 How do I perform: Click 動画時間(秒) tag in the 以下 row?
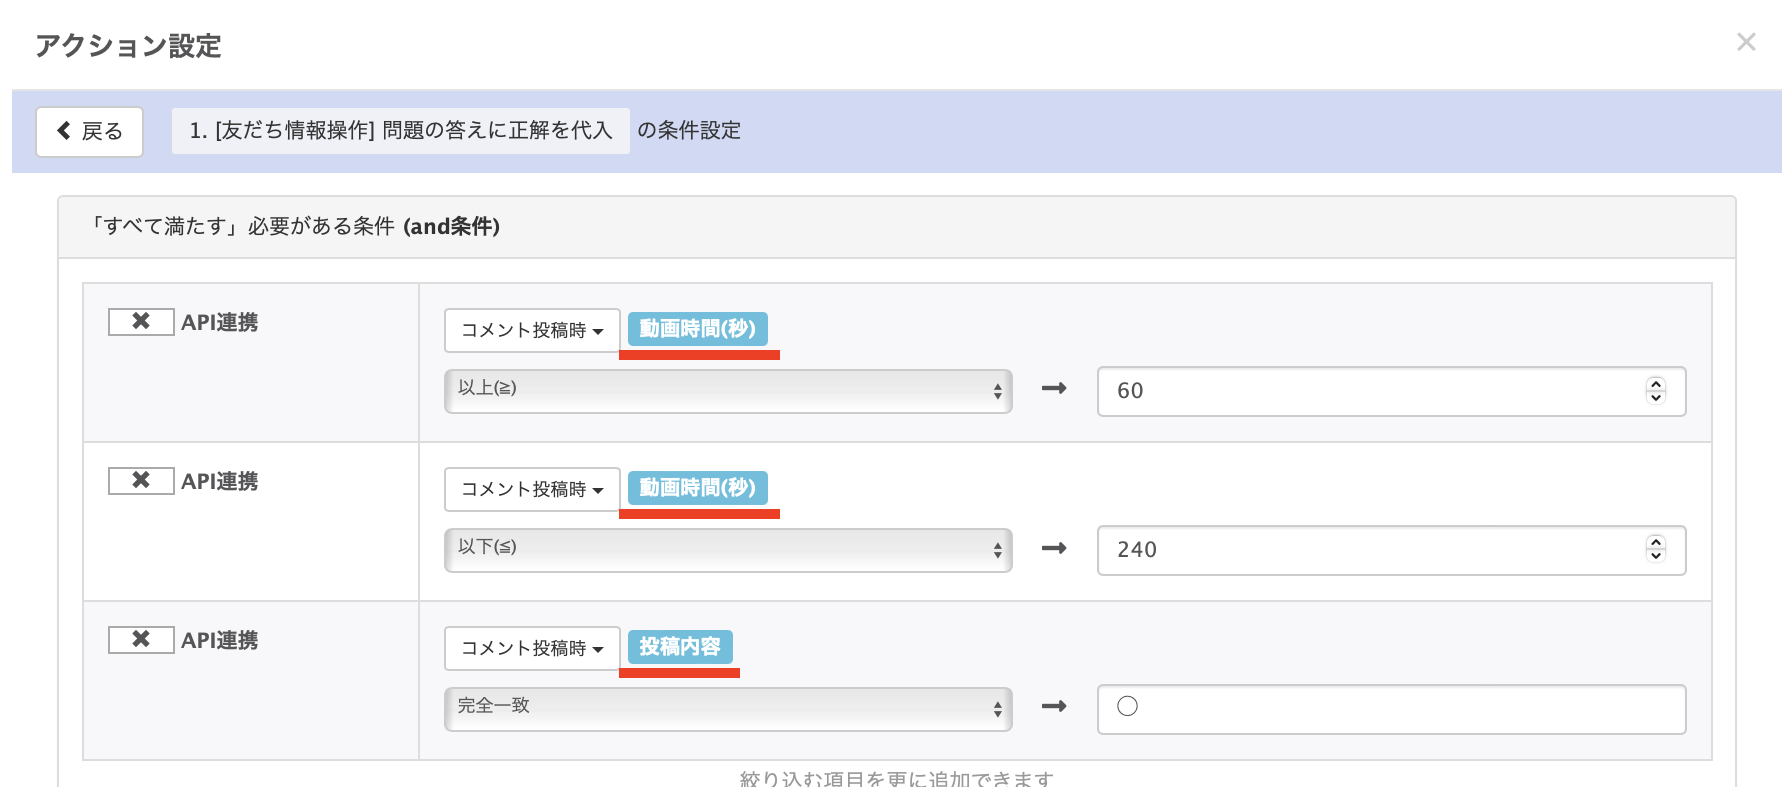(698, 488)
